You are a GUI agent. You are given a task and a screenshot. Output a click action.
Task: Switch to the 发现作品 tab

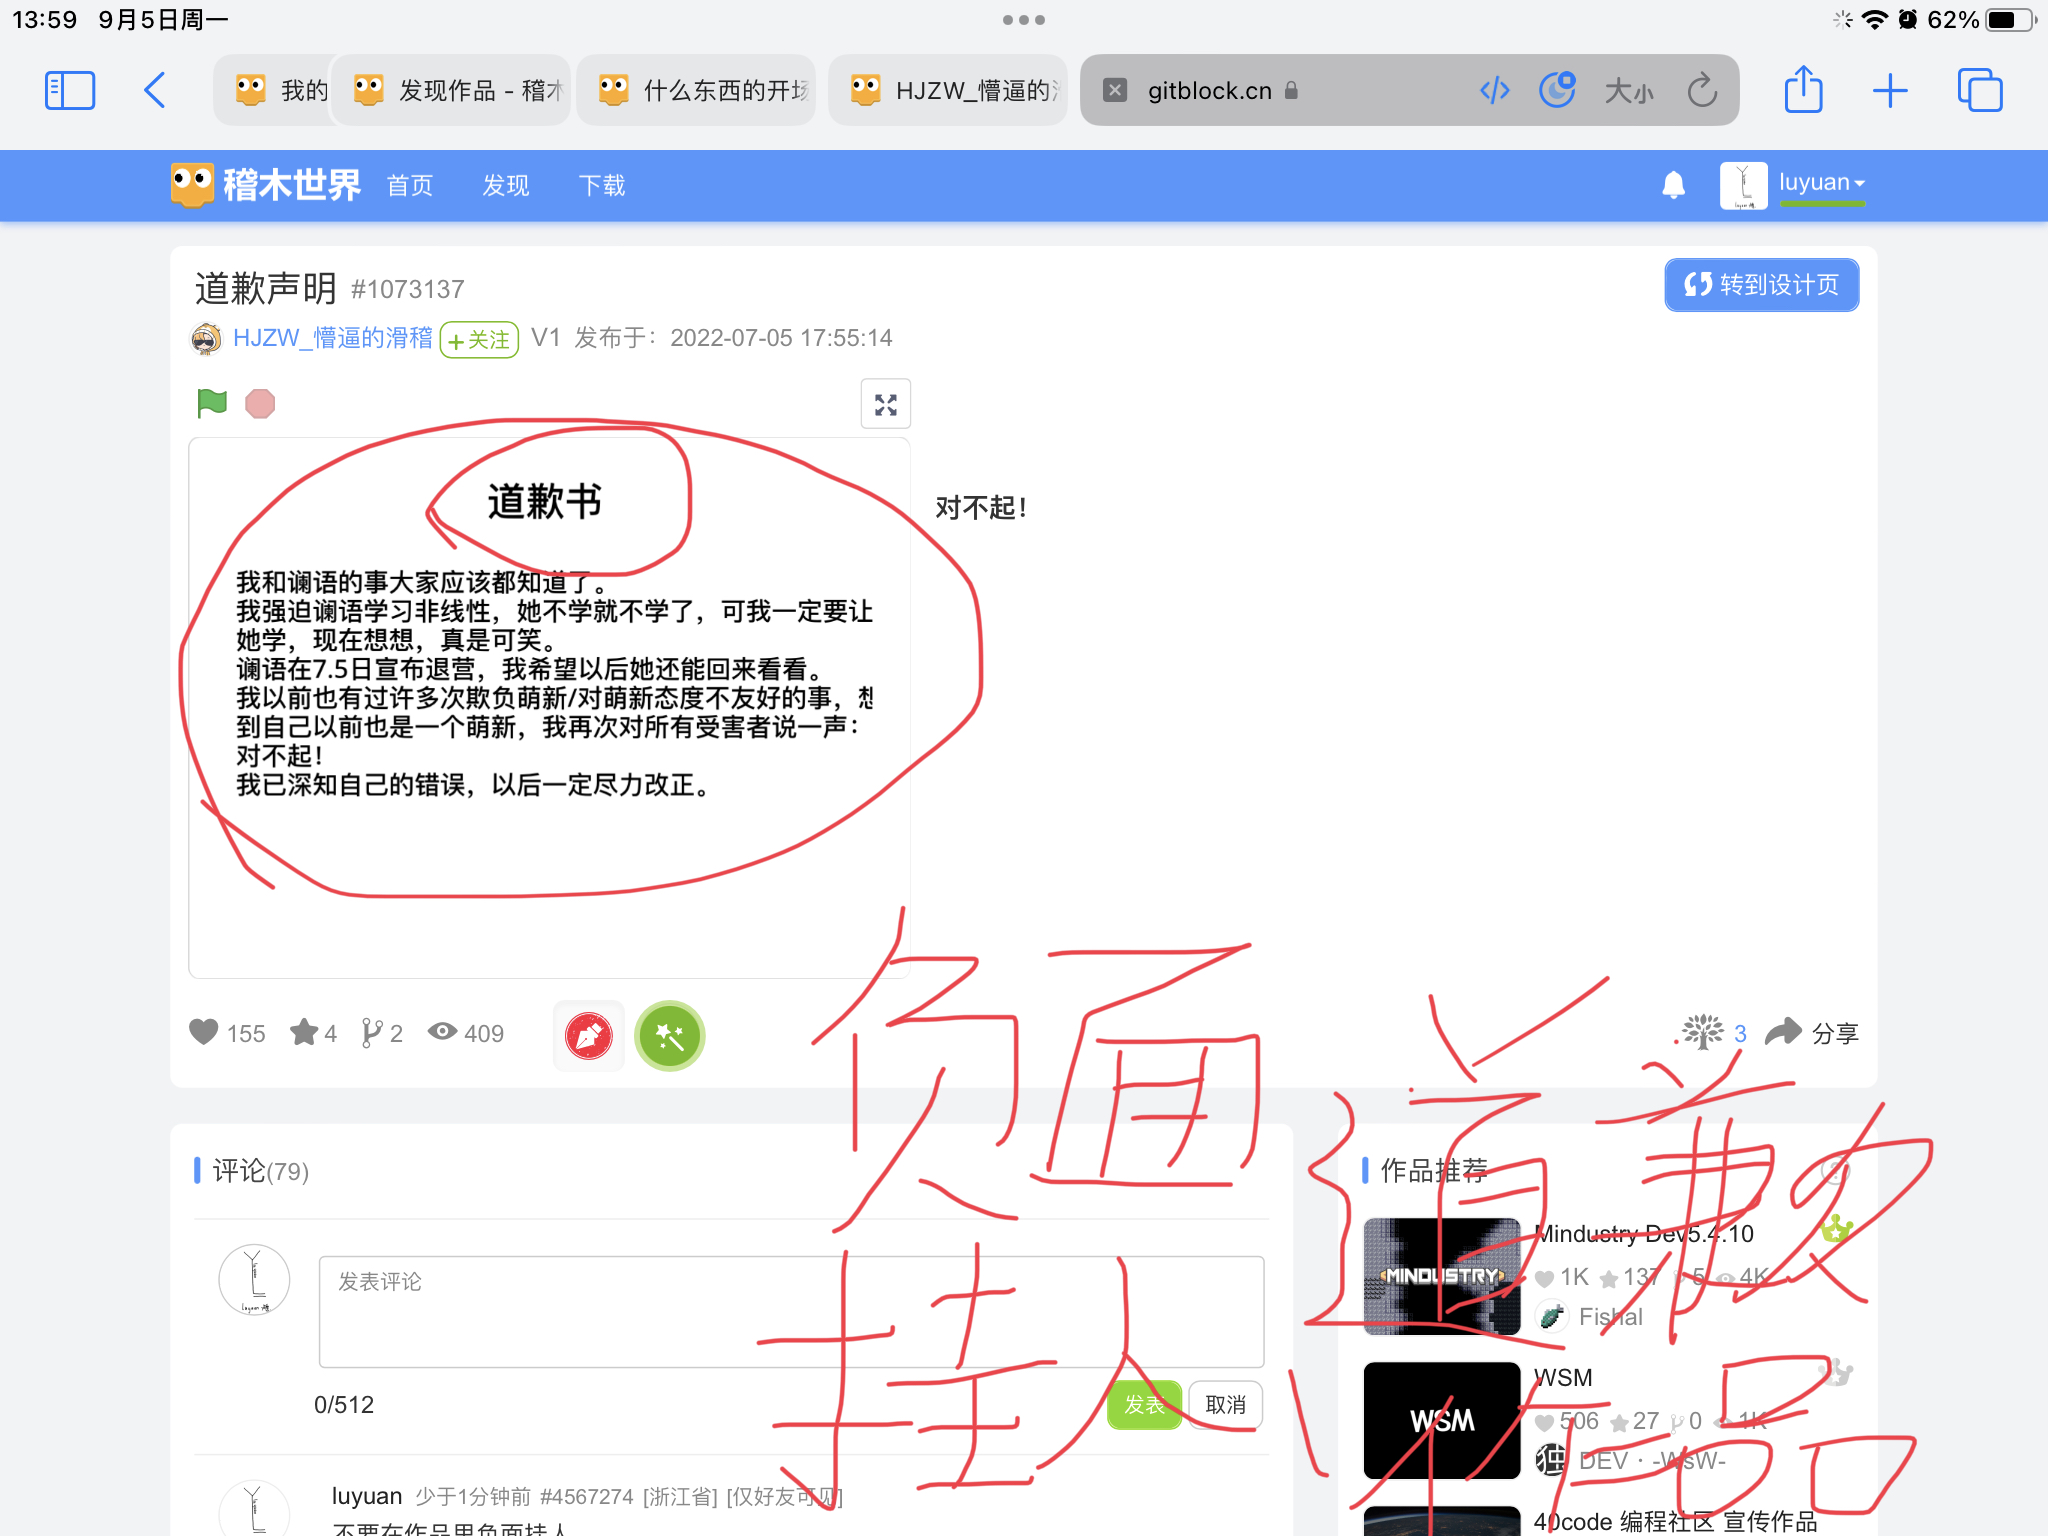point(452,91)
